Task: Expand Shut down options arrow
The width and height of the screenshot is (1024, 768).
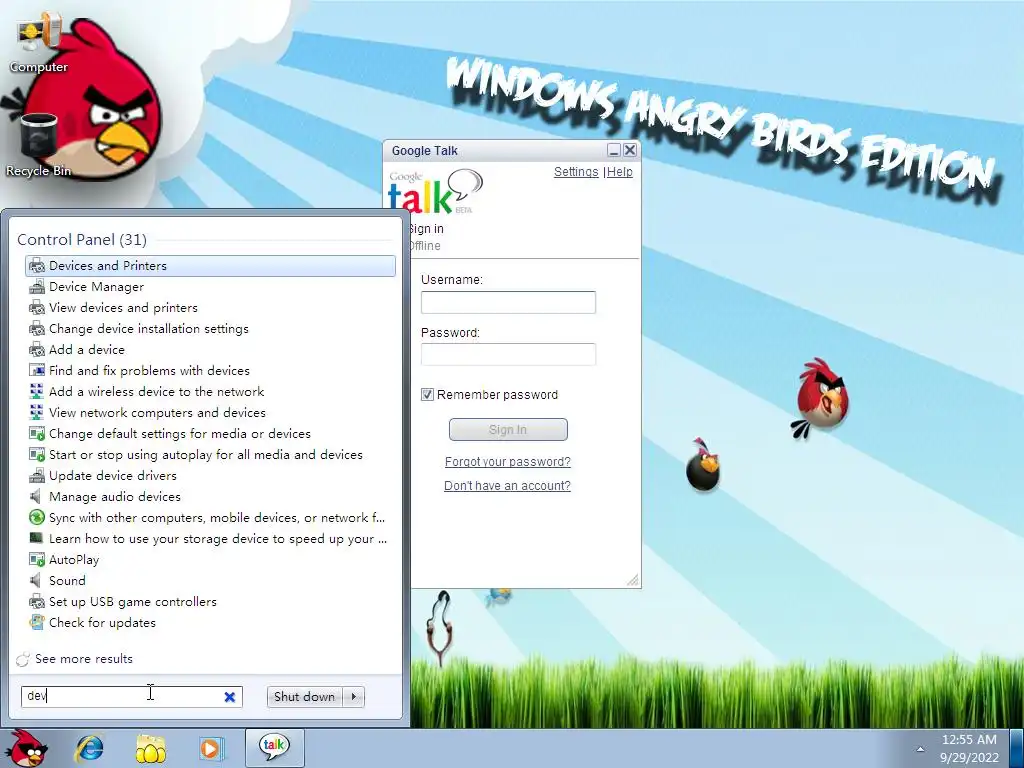Action: tap(354, 697)
